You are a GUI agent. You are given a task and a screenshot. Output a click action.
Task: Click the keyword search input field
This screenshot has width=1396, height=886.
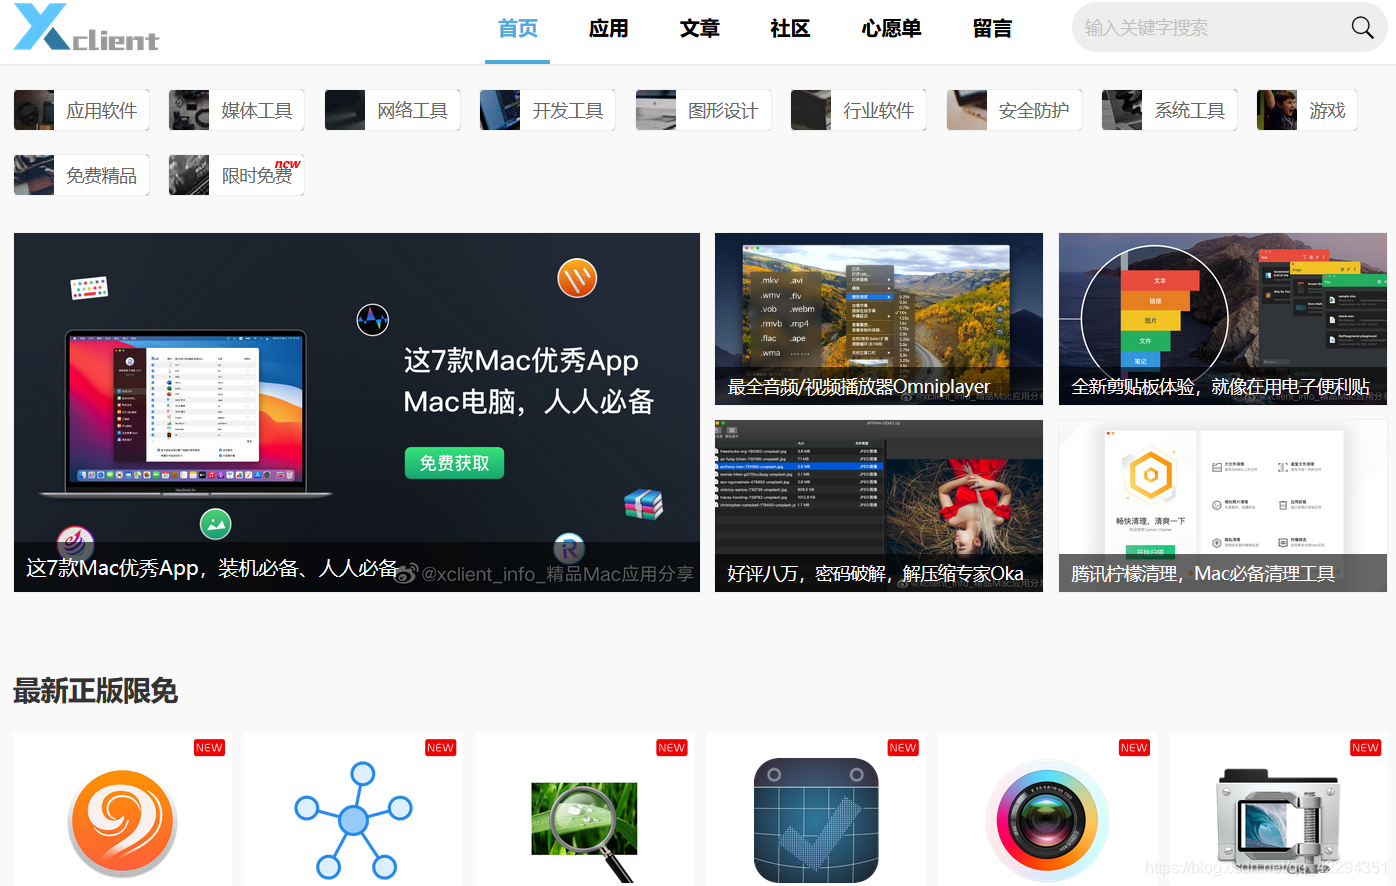click(1210, 28)
